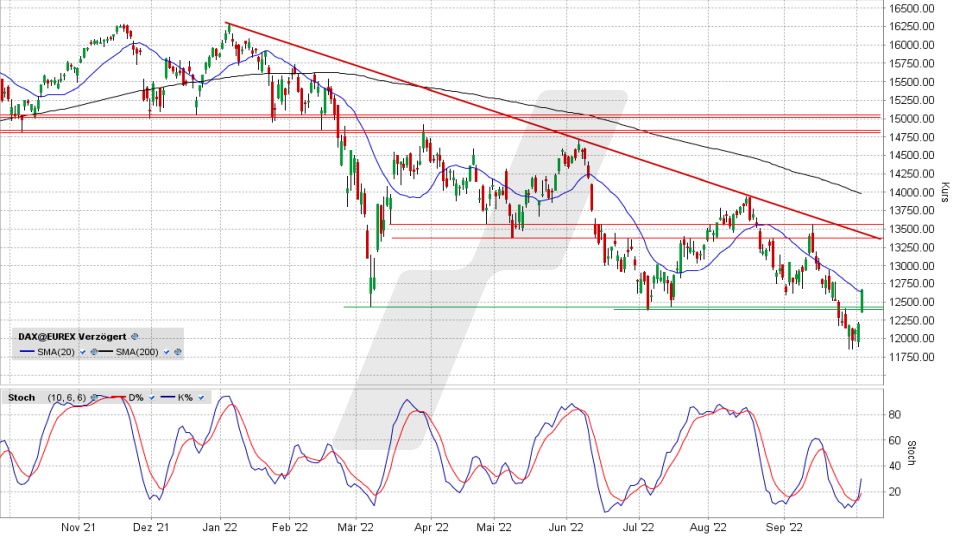
Task: Click the Stoch axis title on right
Action: 911,452
